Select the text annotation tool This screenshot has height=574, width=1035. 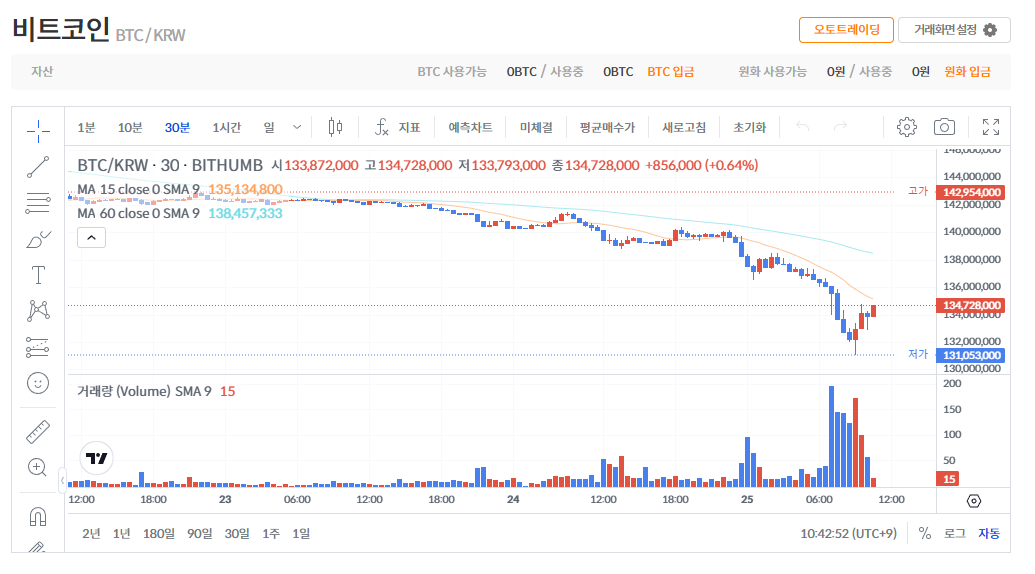pos(38,275)
